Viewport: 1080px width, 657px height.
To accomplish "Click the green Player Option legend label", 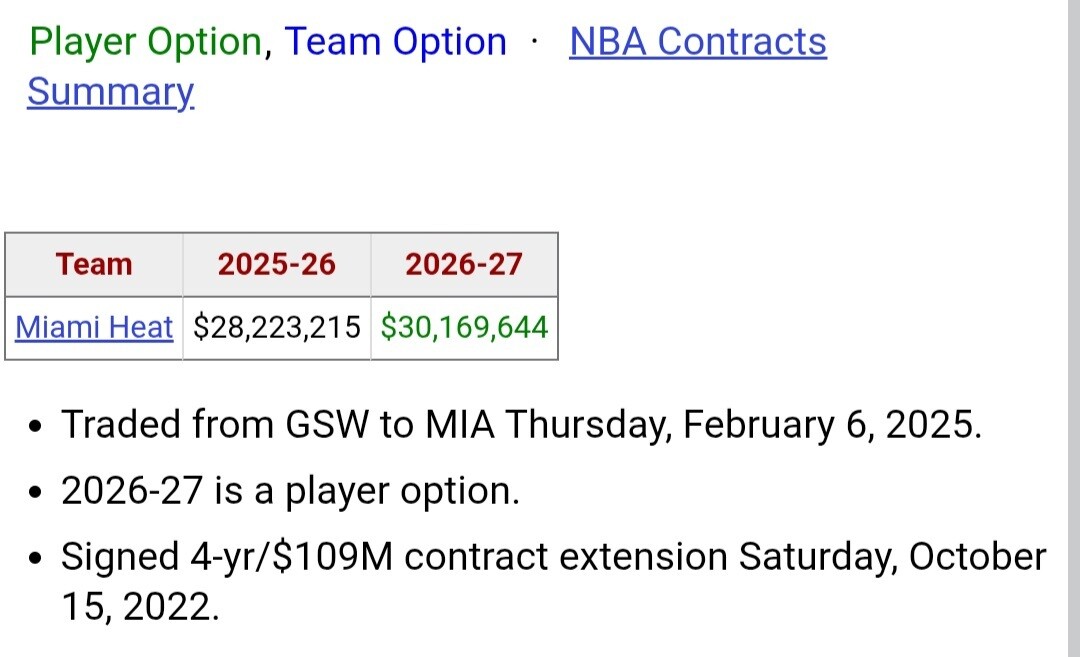I will [x=145, y=41].
